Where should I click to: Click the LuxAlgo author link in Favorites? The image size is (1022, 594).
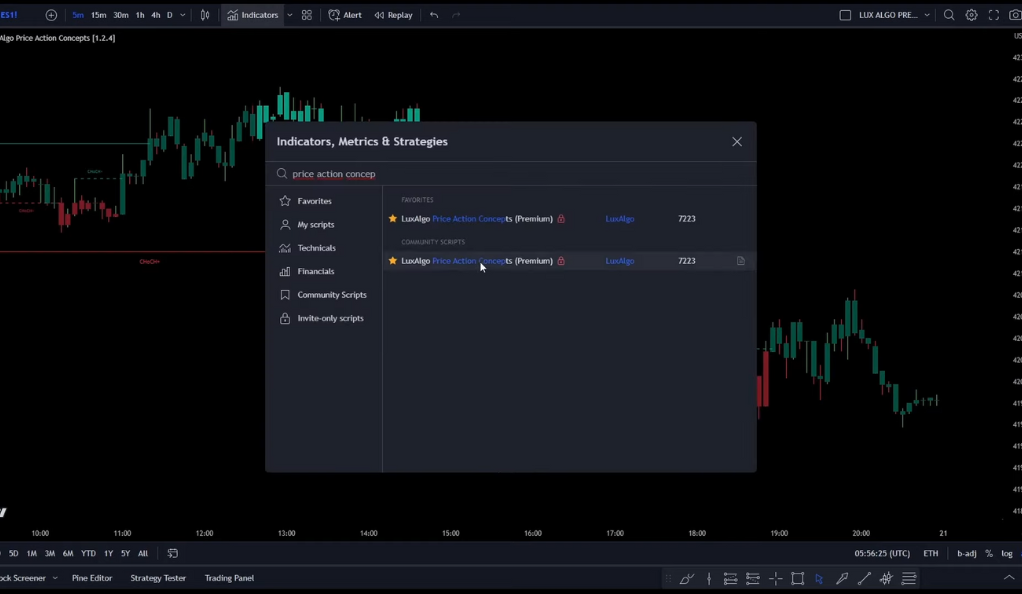[x=619, y=219]
